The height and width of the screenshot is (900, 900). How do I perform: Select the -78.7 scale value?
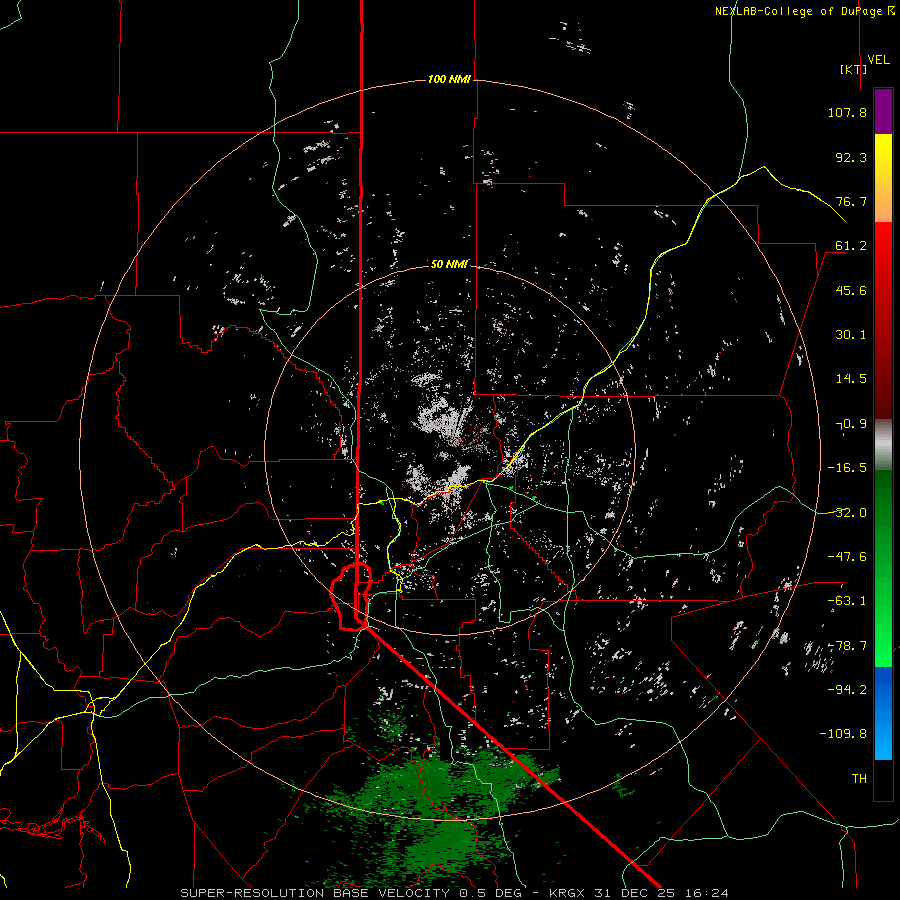(x=847, y=646)
